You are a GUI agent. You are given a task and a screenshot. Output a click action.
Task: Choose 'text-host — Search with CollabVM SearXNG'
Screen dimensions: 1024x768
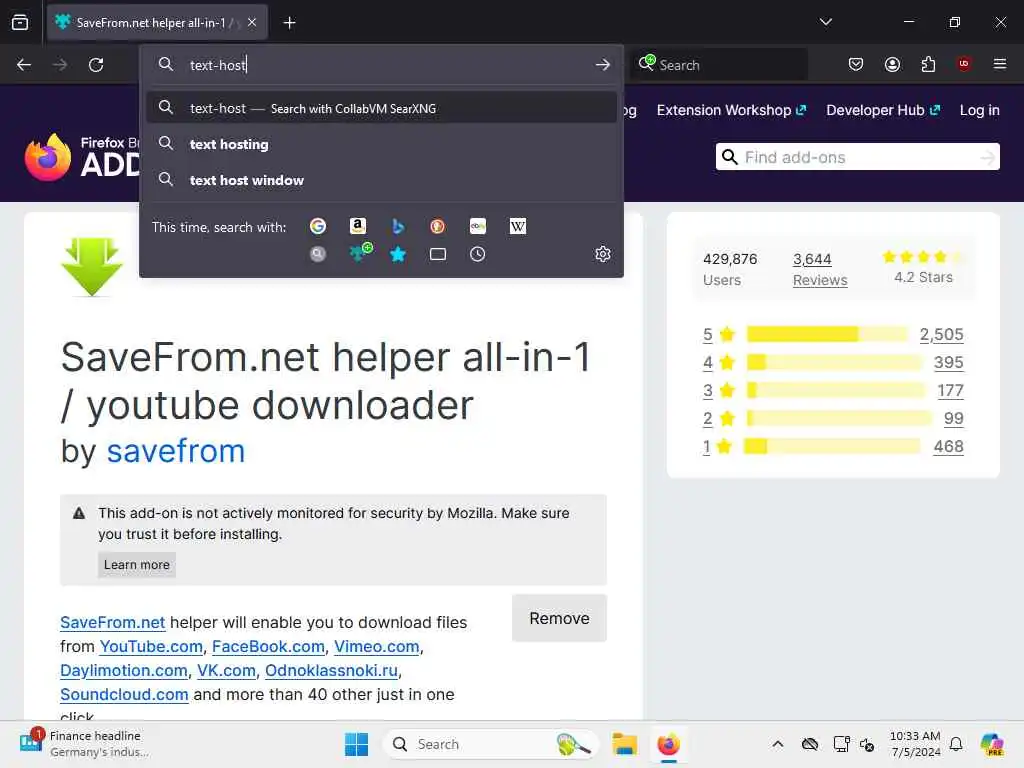[x=381, y=108]
